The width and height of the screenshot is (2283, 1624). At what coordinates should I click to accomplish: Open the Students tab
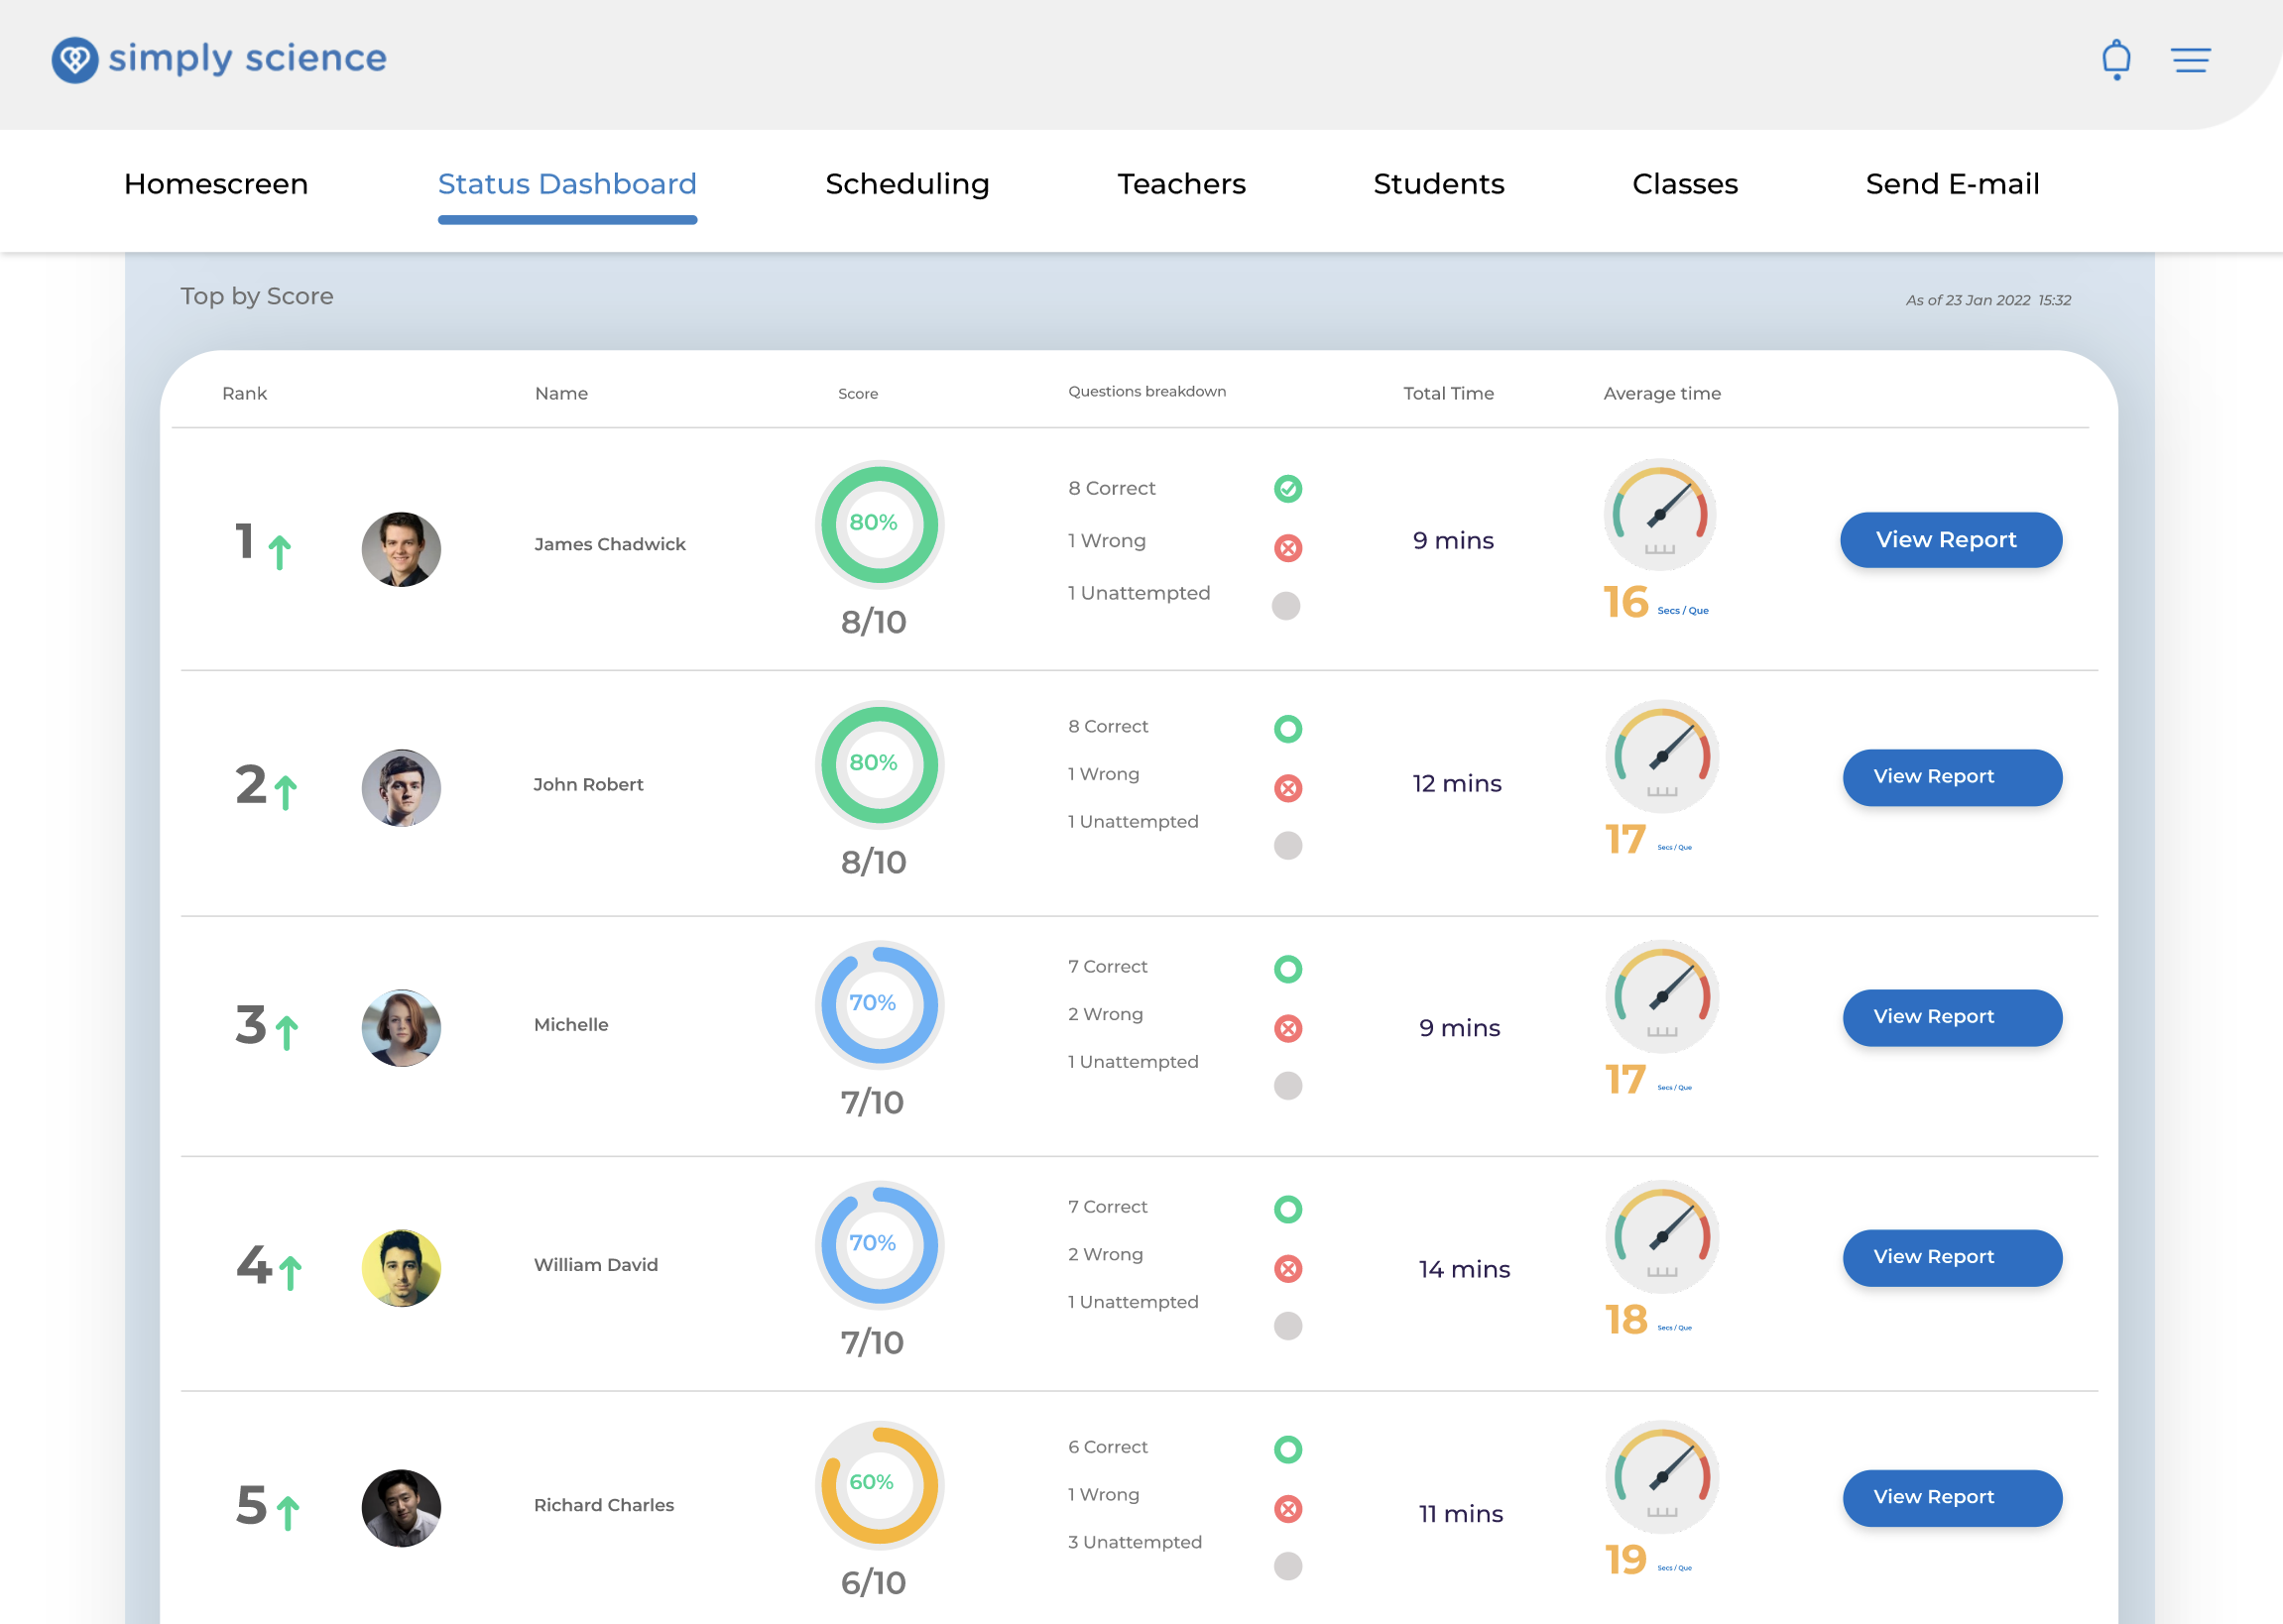(x=1438, y=184)
